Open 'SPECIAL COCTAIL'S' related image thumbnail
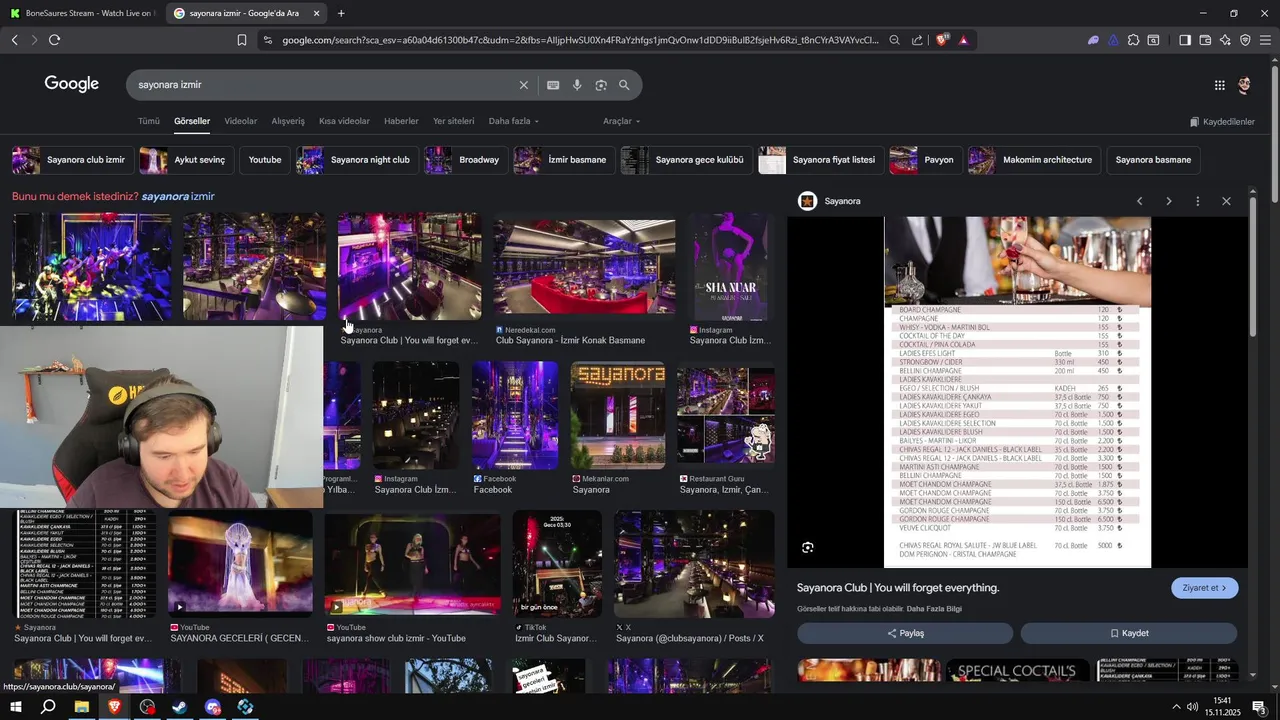The height and width of the screenshot is (720, 1280). point(1016,671)
